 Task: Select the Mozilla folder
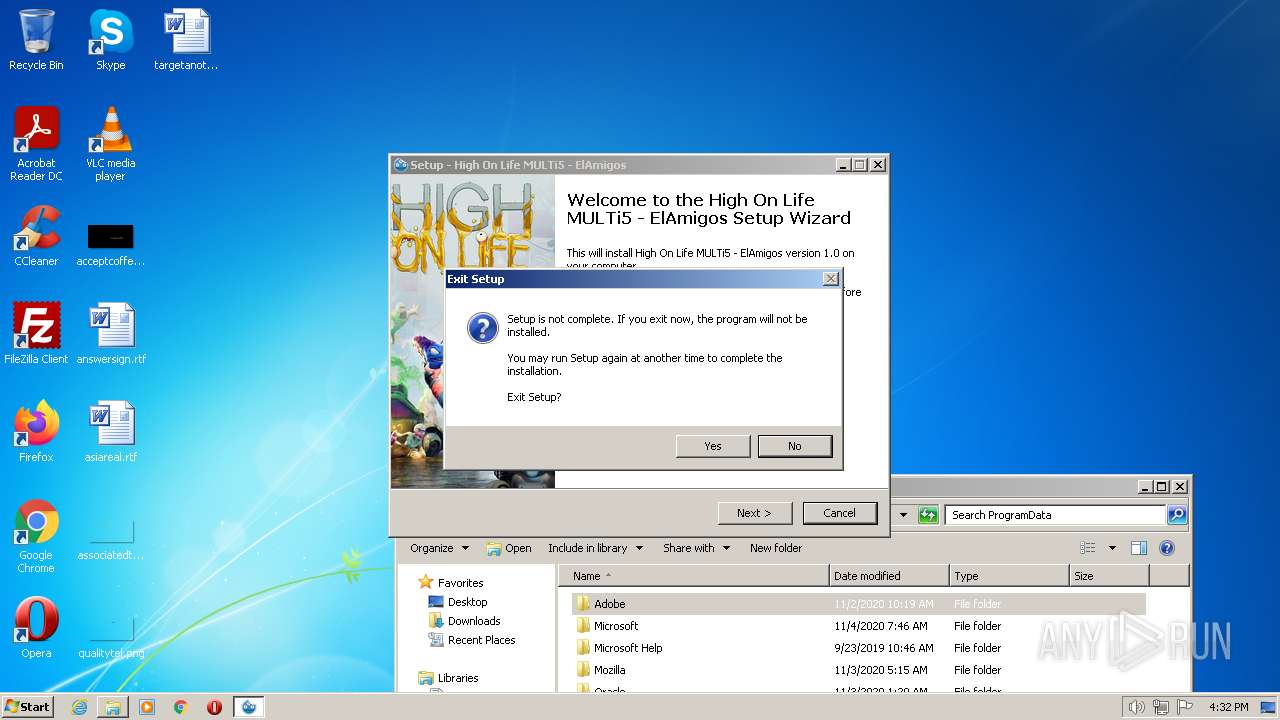coord(858,670)
